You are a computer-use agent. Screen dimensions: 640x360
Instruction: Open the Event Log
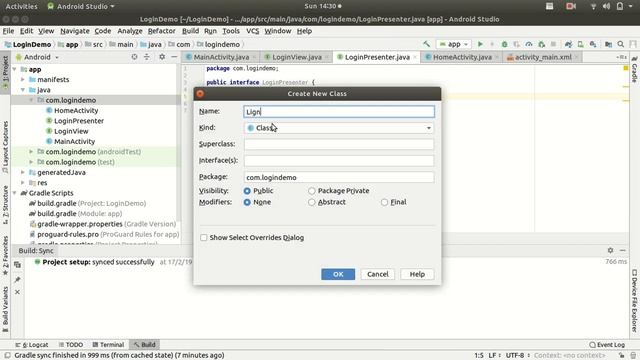point(607,345)
